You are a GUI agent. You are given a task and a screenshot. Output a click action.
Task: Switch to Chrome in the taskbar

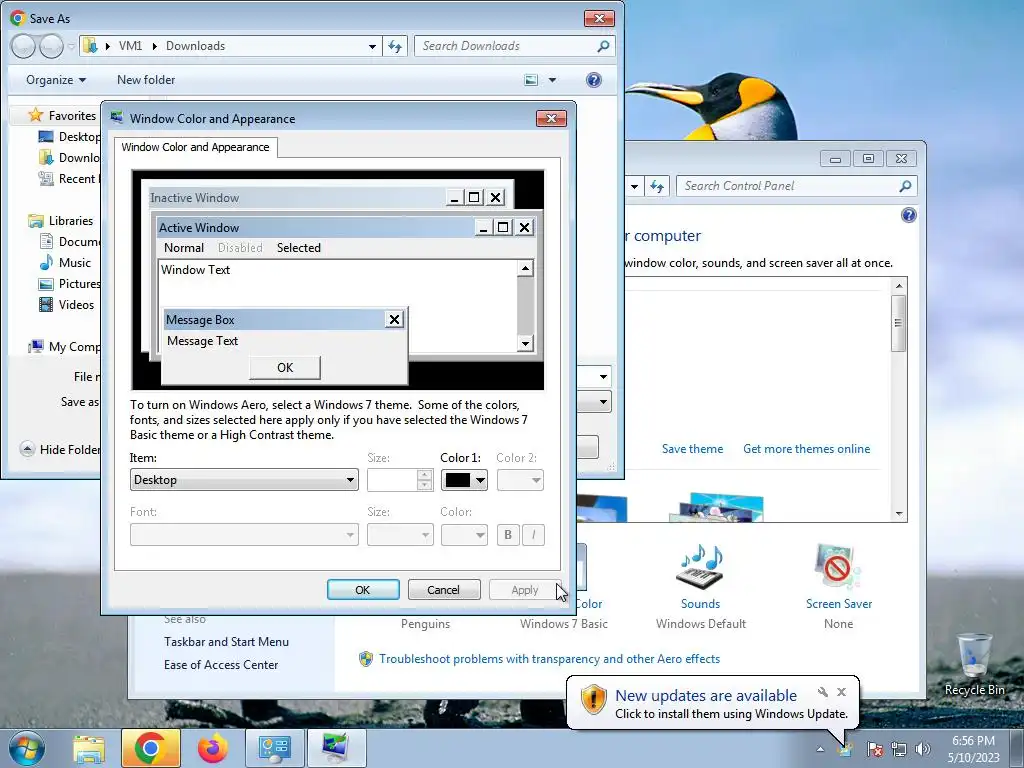tap(150, 748)
